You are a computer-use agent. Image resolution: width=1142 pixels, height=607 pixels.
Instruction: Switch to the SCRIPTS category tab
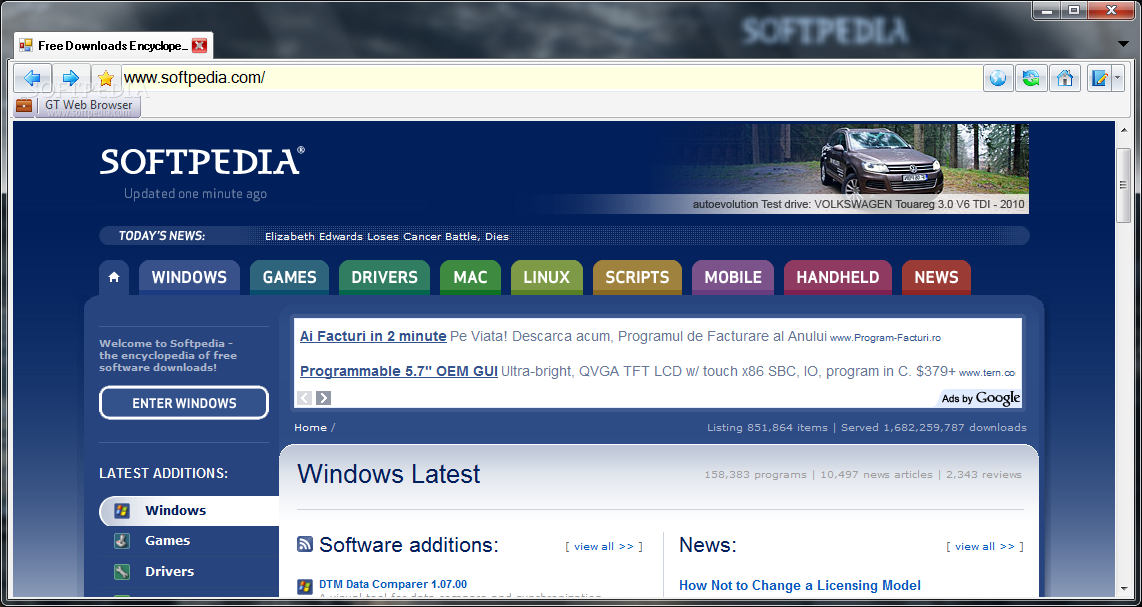[637, 278]
